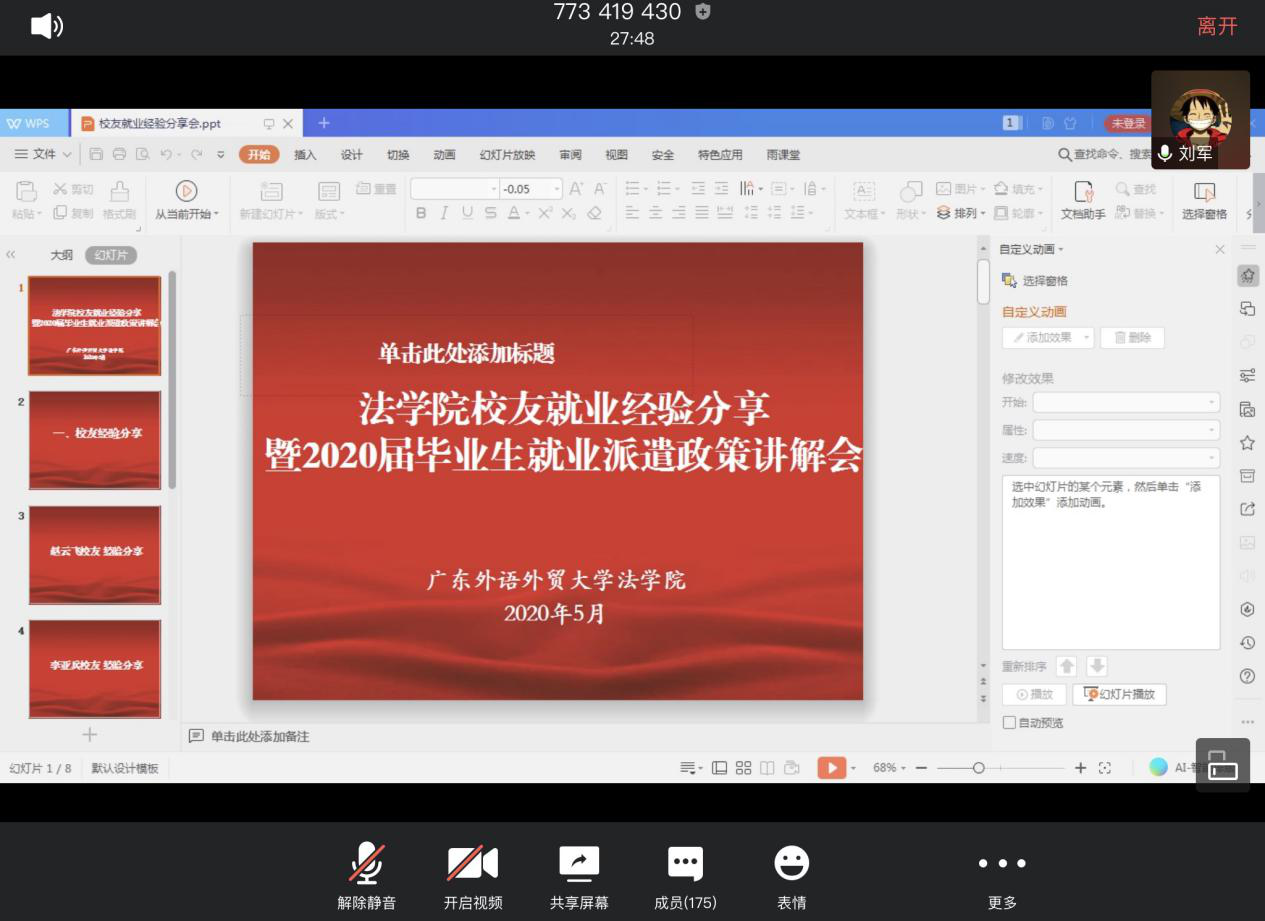Switch to the Outline tab in slide panel

click(x=62, y=255)
